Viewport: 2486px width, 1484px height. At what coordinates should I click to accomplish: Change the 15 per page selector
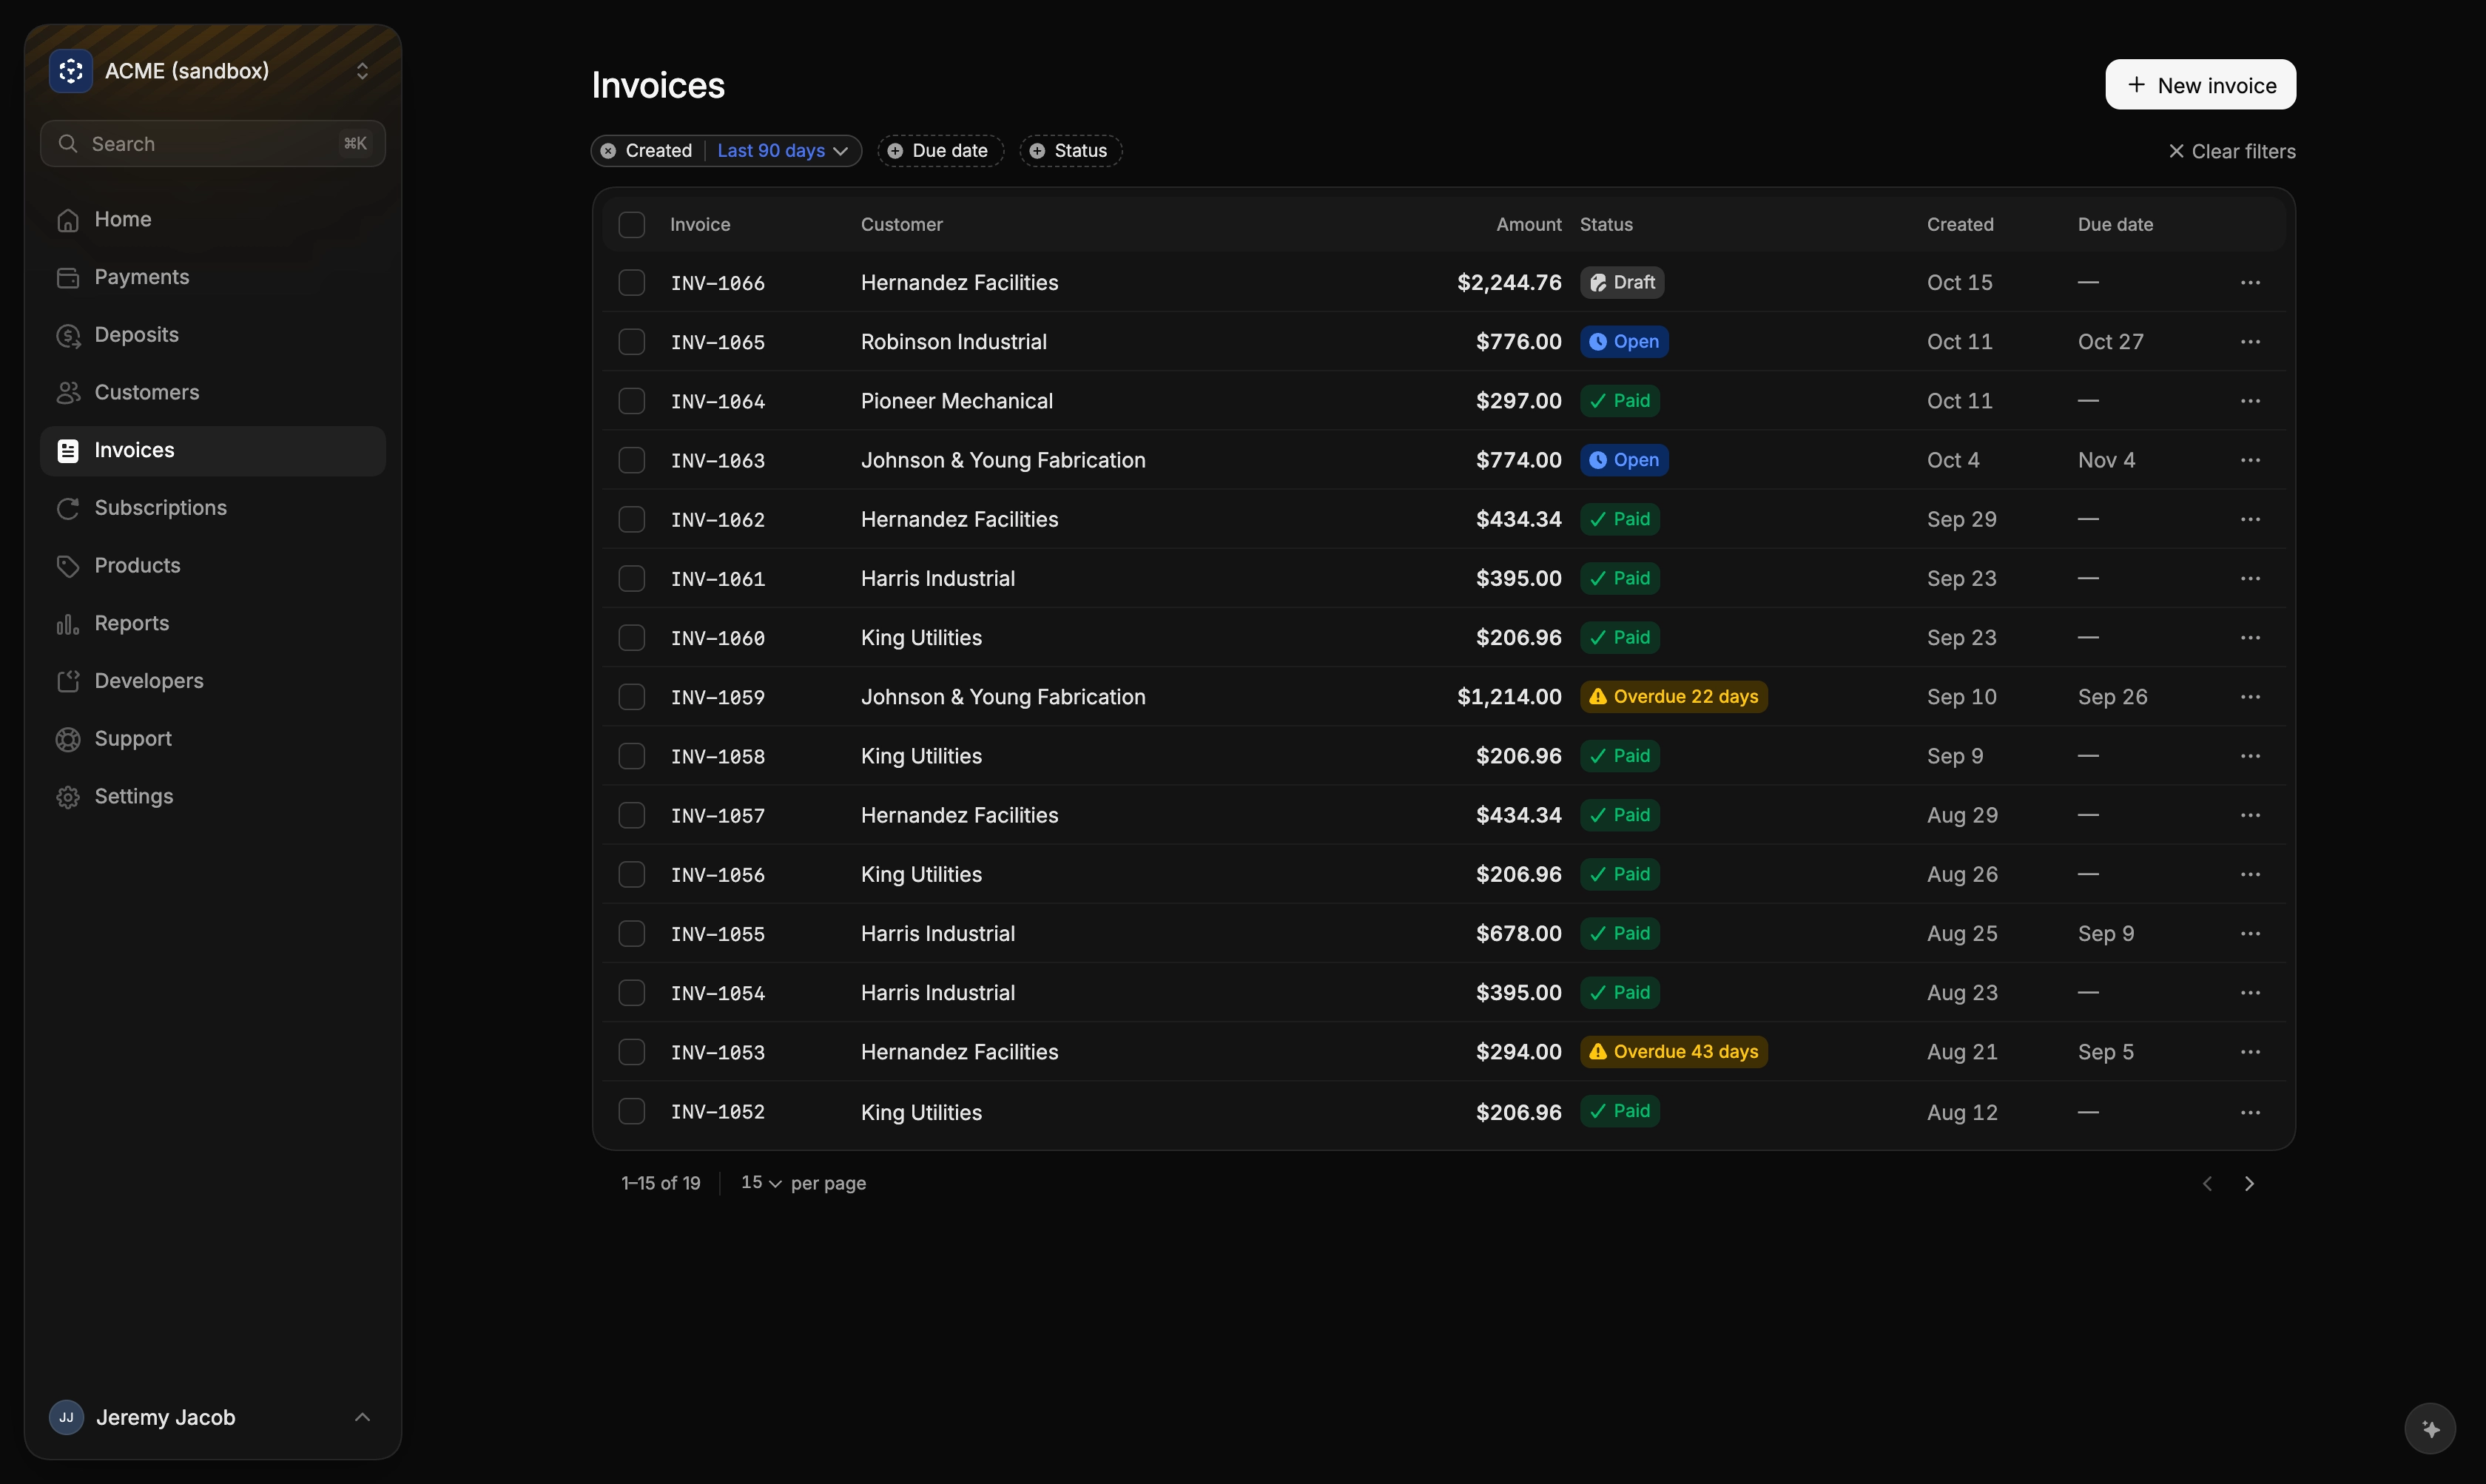[761, 1183]
